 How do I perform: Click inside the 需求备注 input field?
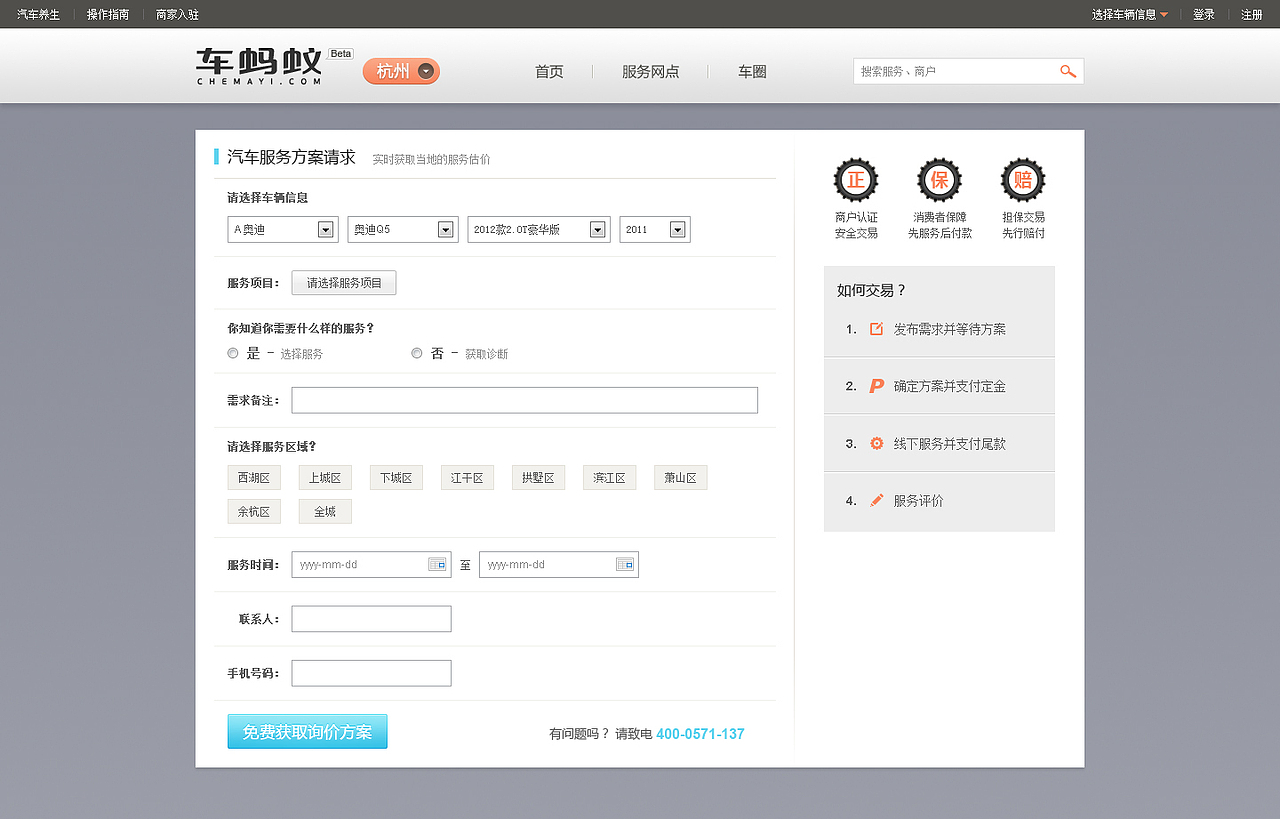(x=524, y=400)
